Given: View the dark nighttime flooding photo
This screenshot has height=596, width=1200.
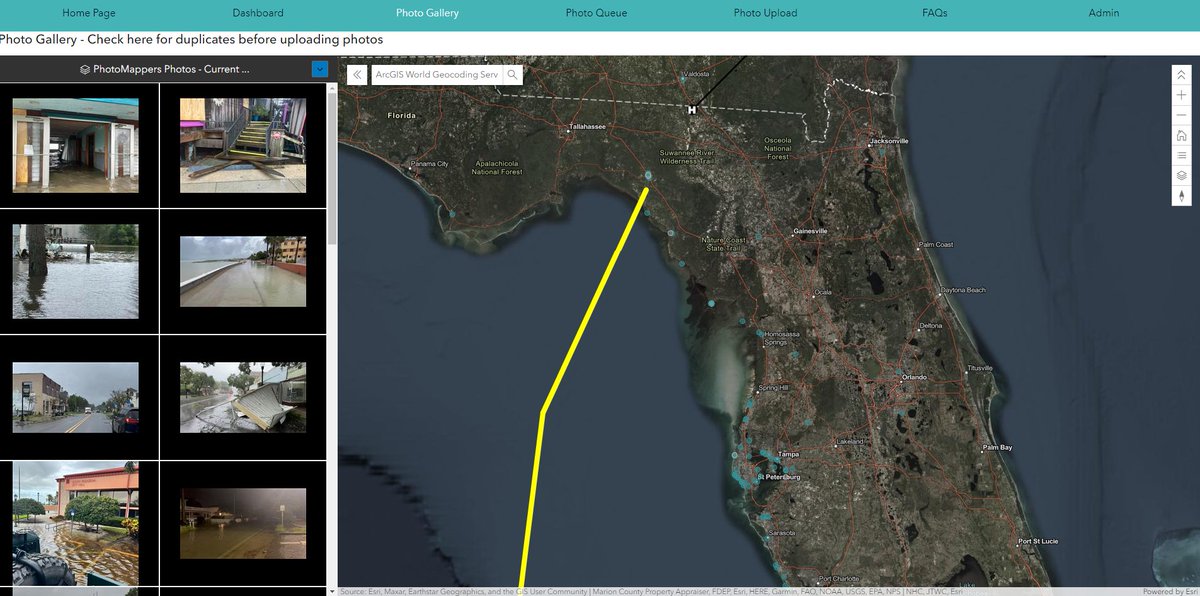Looking at the screenshot, I should (x=243, y=523).
